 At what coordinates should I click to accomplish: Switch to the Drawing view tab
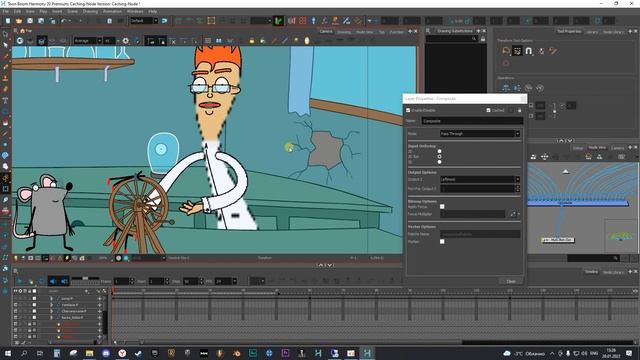tap(344, 32)
